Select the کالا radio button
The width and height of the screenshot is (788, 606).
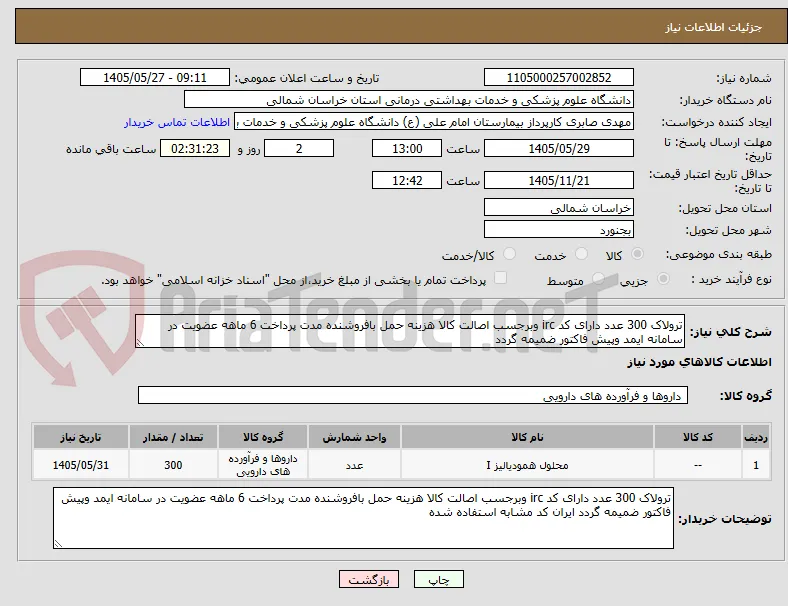pyautogui.click(x=637, y=254)
